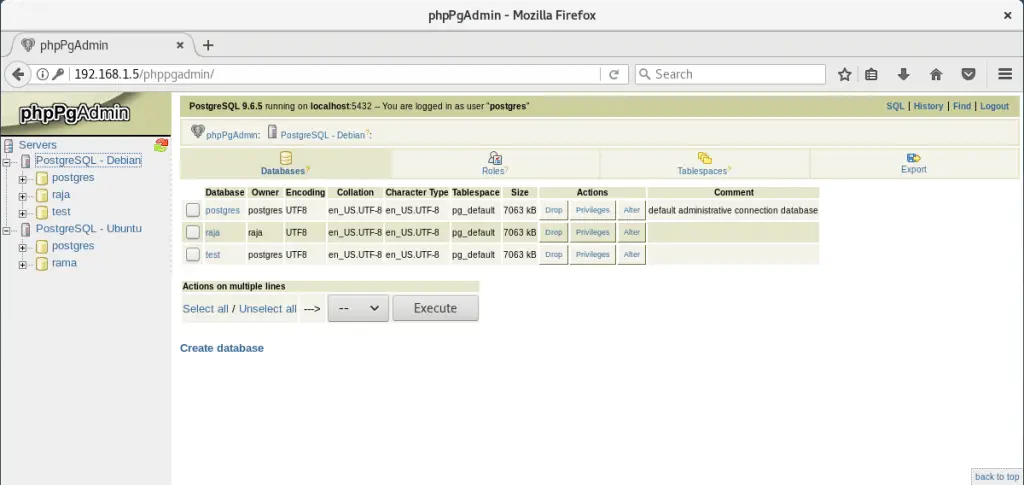
Task: Log out using the Logout link
Action: (x=995, y=106)
